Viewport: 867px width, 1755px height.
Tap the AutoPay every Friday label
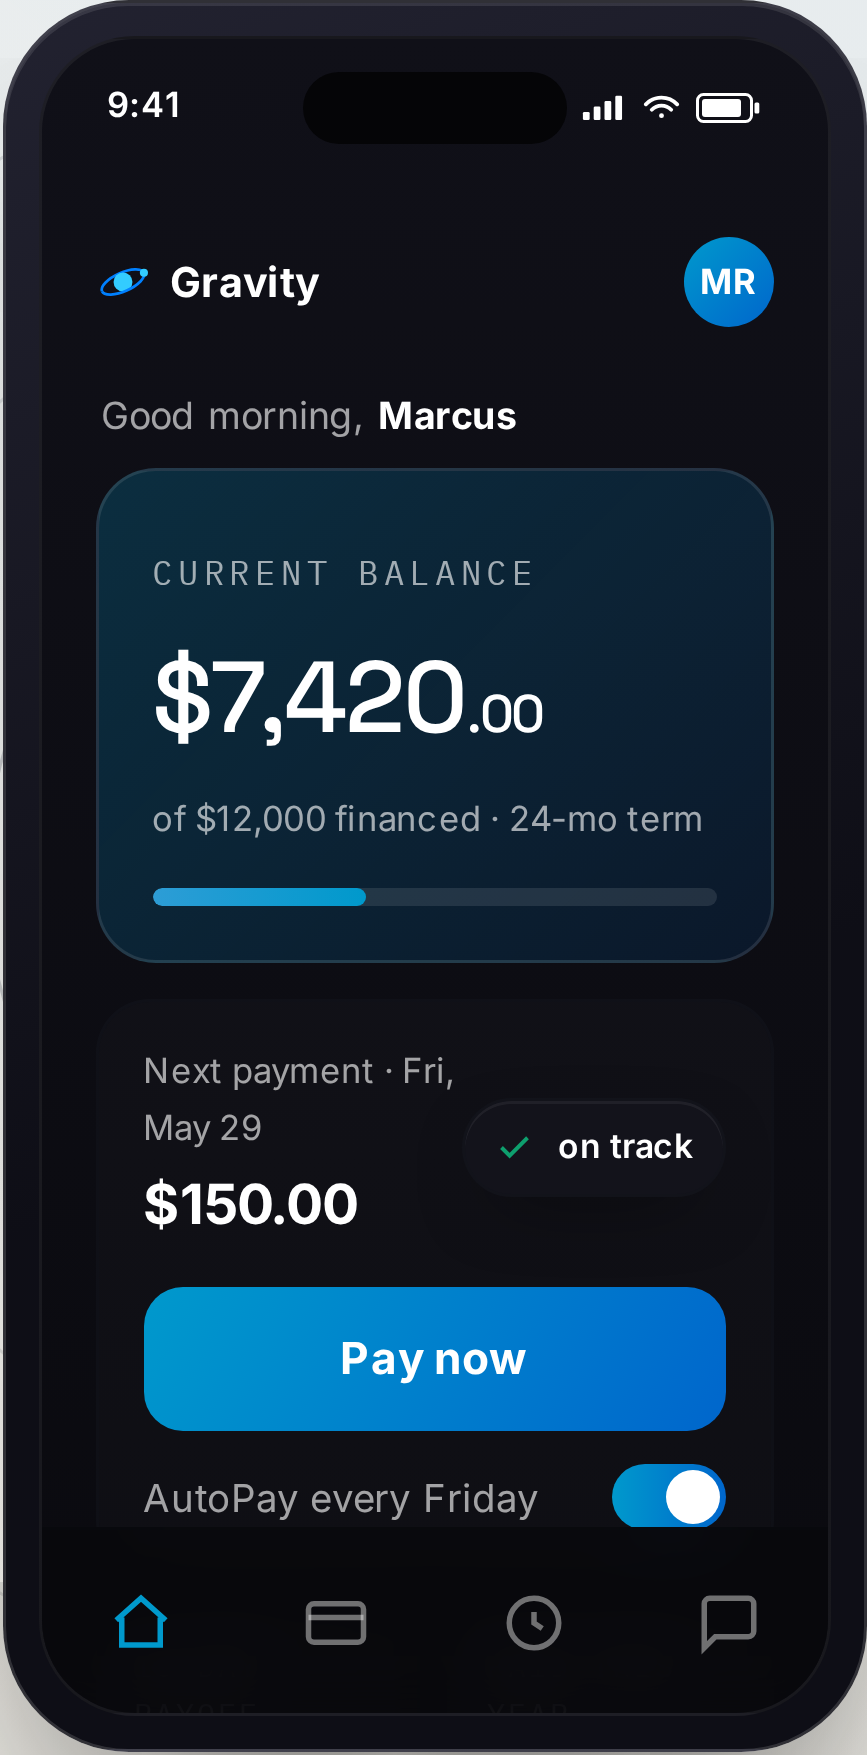(341, 1499)
